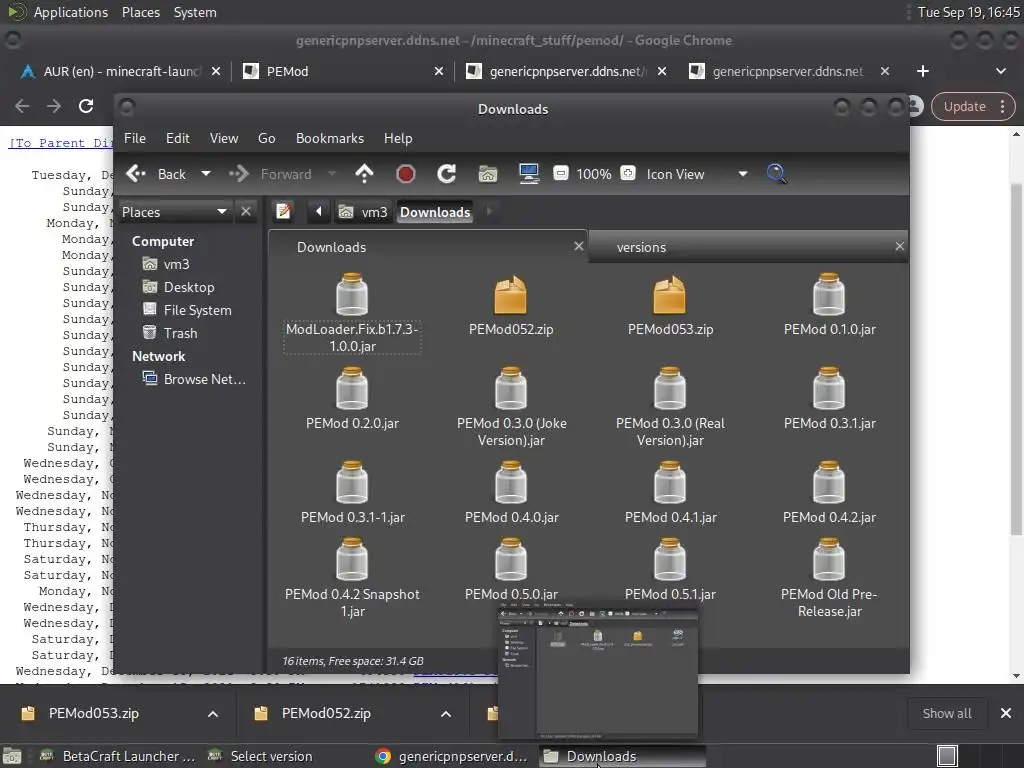Open the Go menu
This screenshot has width=1024, height=768.
[266, 138]
